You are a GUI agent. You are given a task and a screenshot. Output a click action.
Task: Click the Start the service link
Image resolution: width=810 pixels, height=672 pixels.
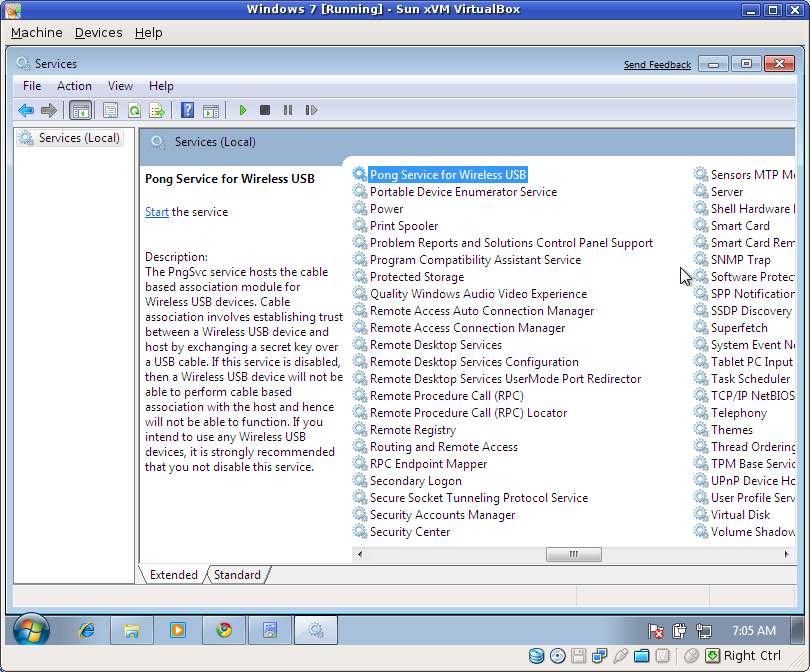[156, 212]
